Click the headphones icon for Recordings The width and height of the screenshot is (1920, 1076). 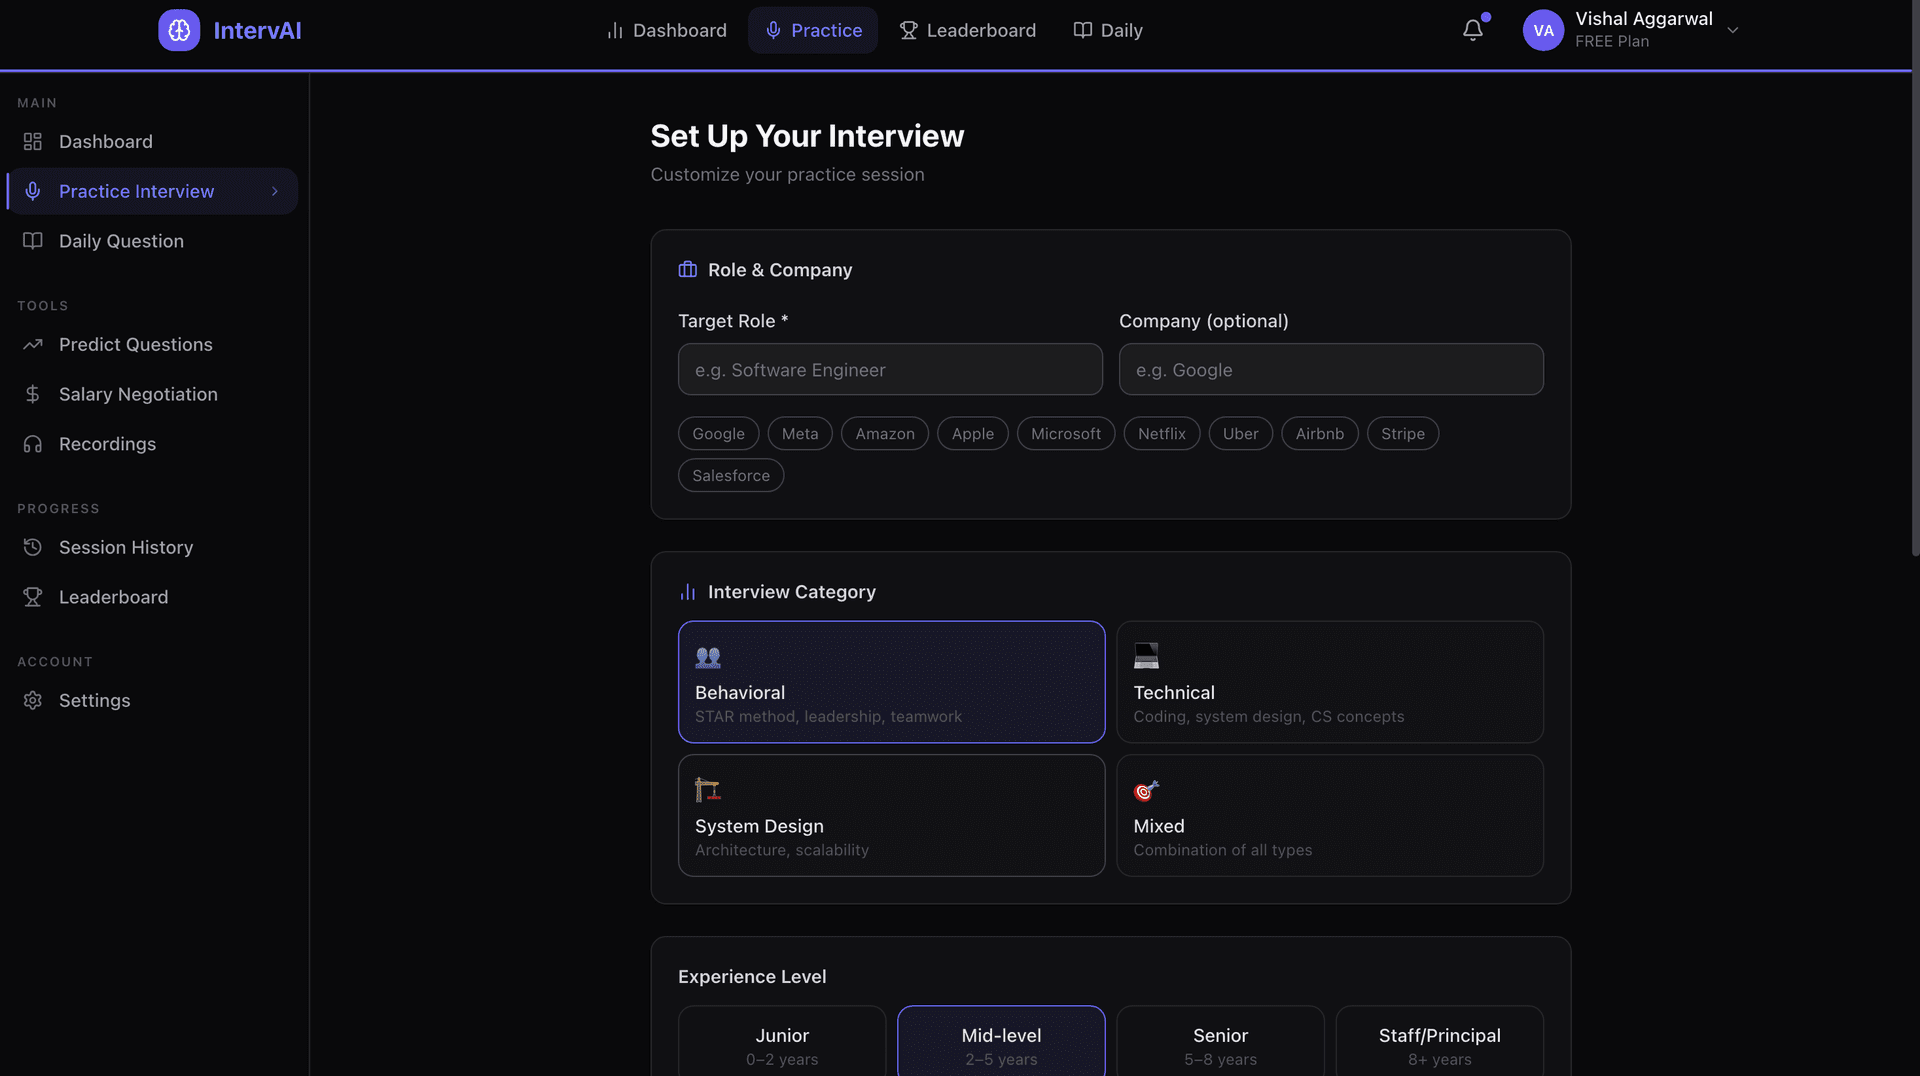pos(33,444)
